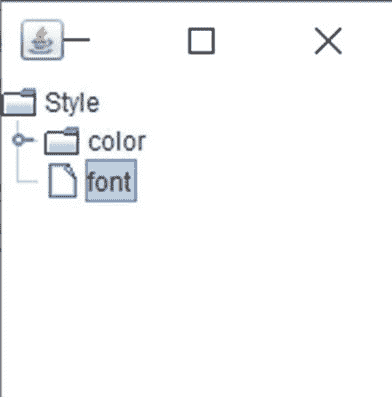
Task: Maximize the window using the square button
Action: 201,41
